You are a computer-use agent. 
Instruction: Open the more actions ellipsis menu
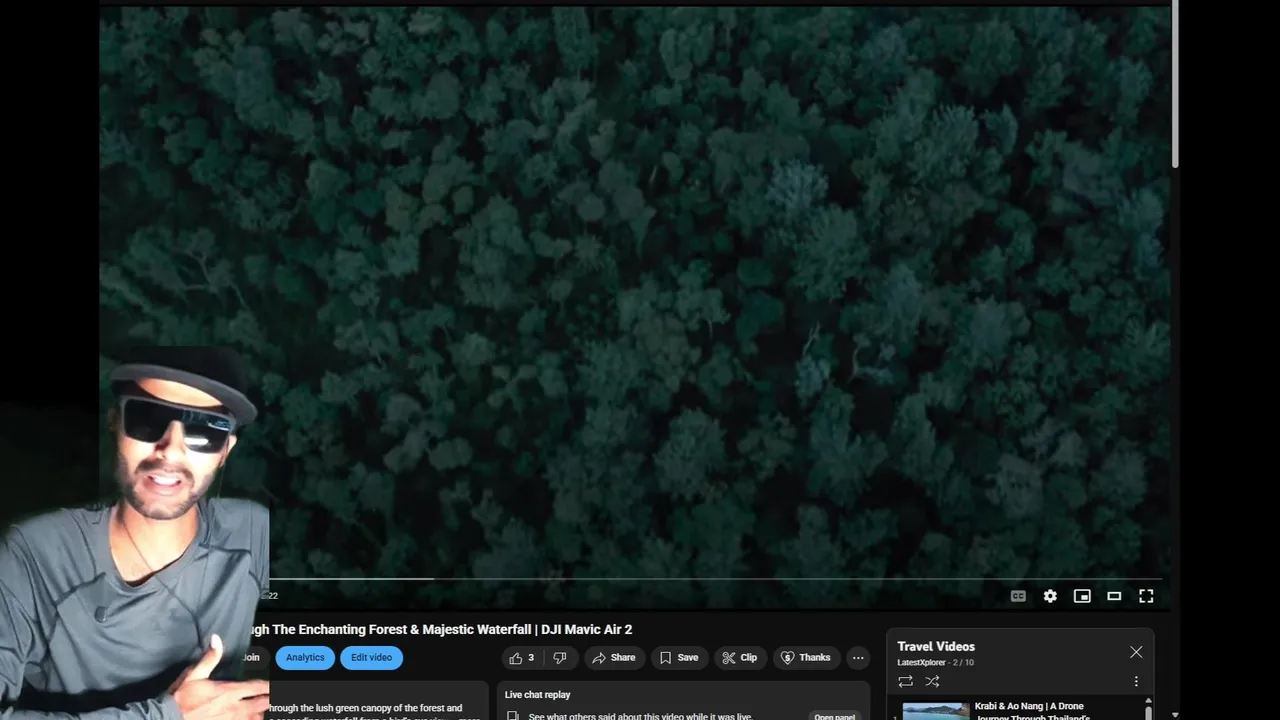858,658
